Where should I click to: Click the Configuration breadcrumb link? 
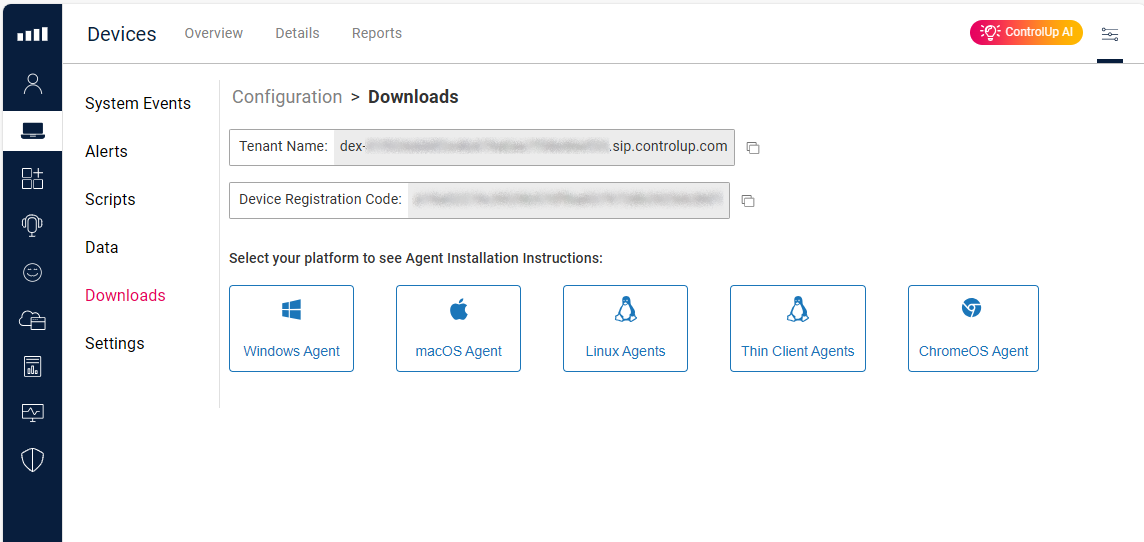pos(287,97)
